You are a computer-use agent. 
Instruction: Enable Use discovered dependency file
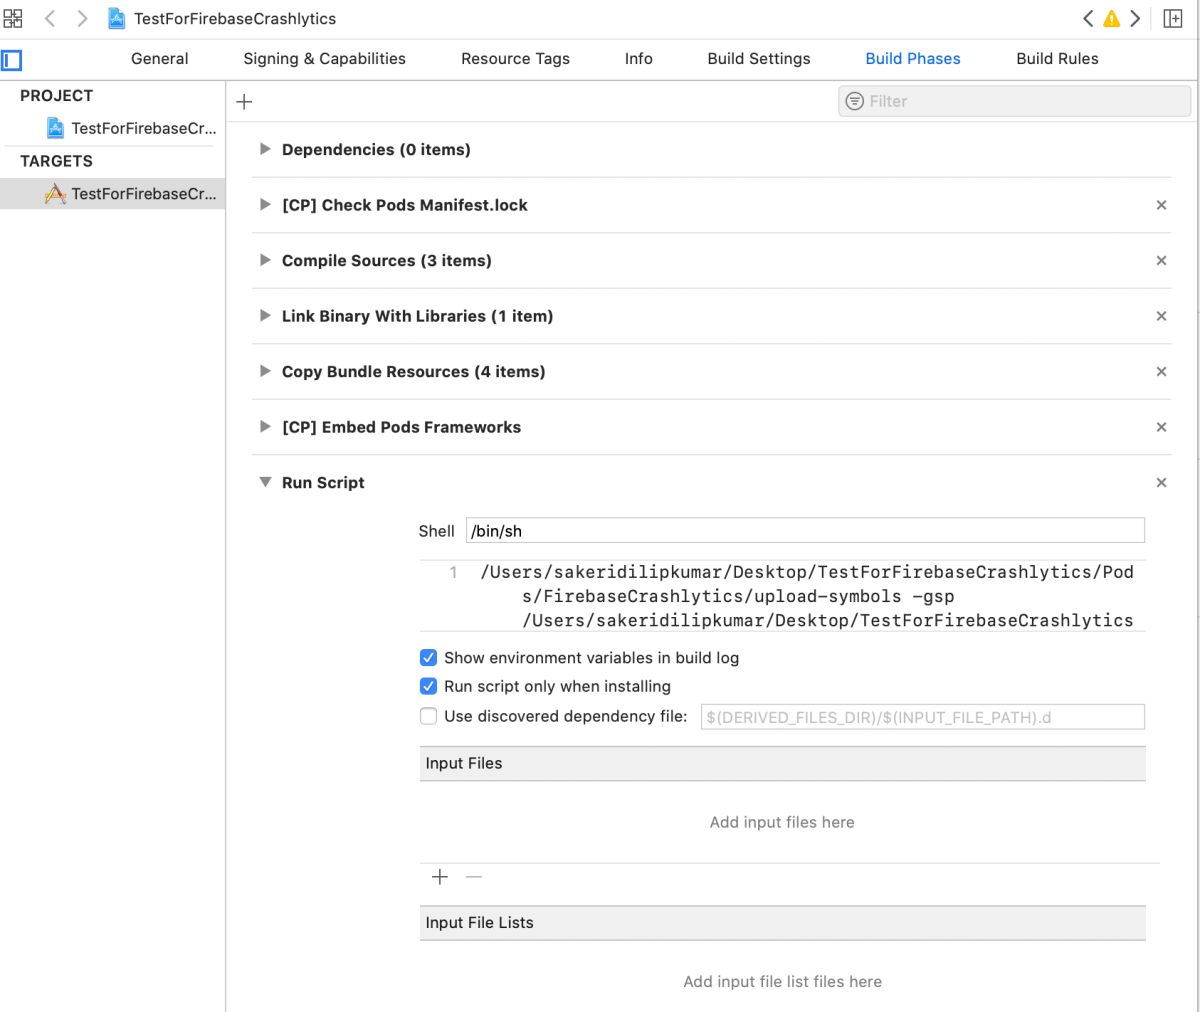[428, 716]
